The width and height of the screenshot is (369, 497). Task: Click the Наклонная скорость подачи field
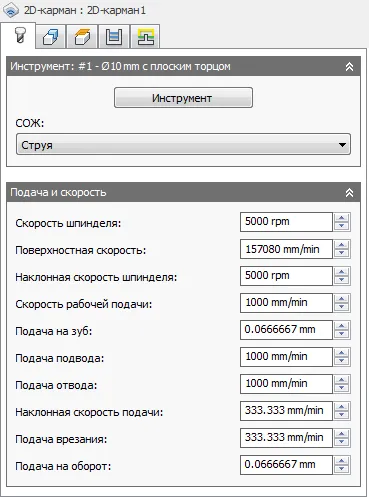coord(286,411)
